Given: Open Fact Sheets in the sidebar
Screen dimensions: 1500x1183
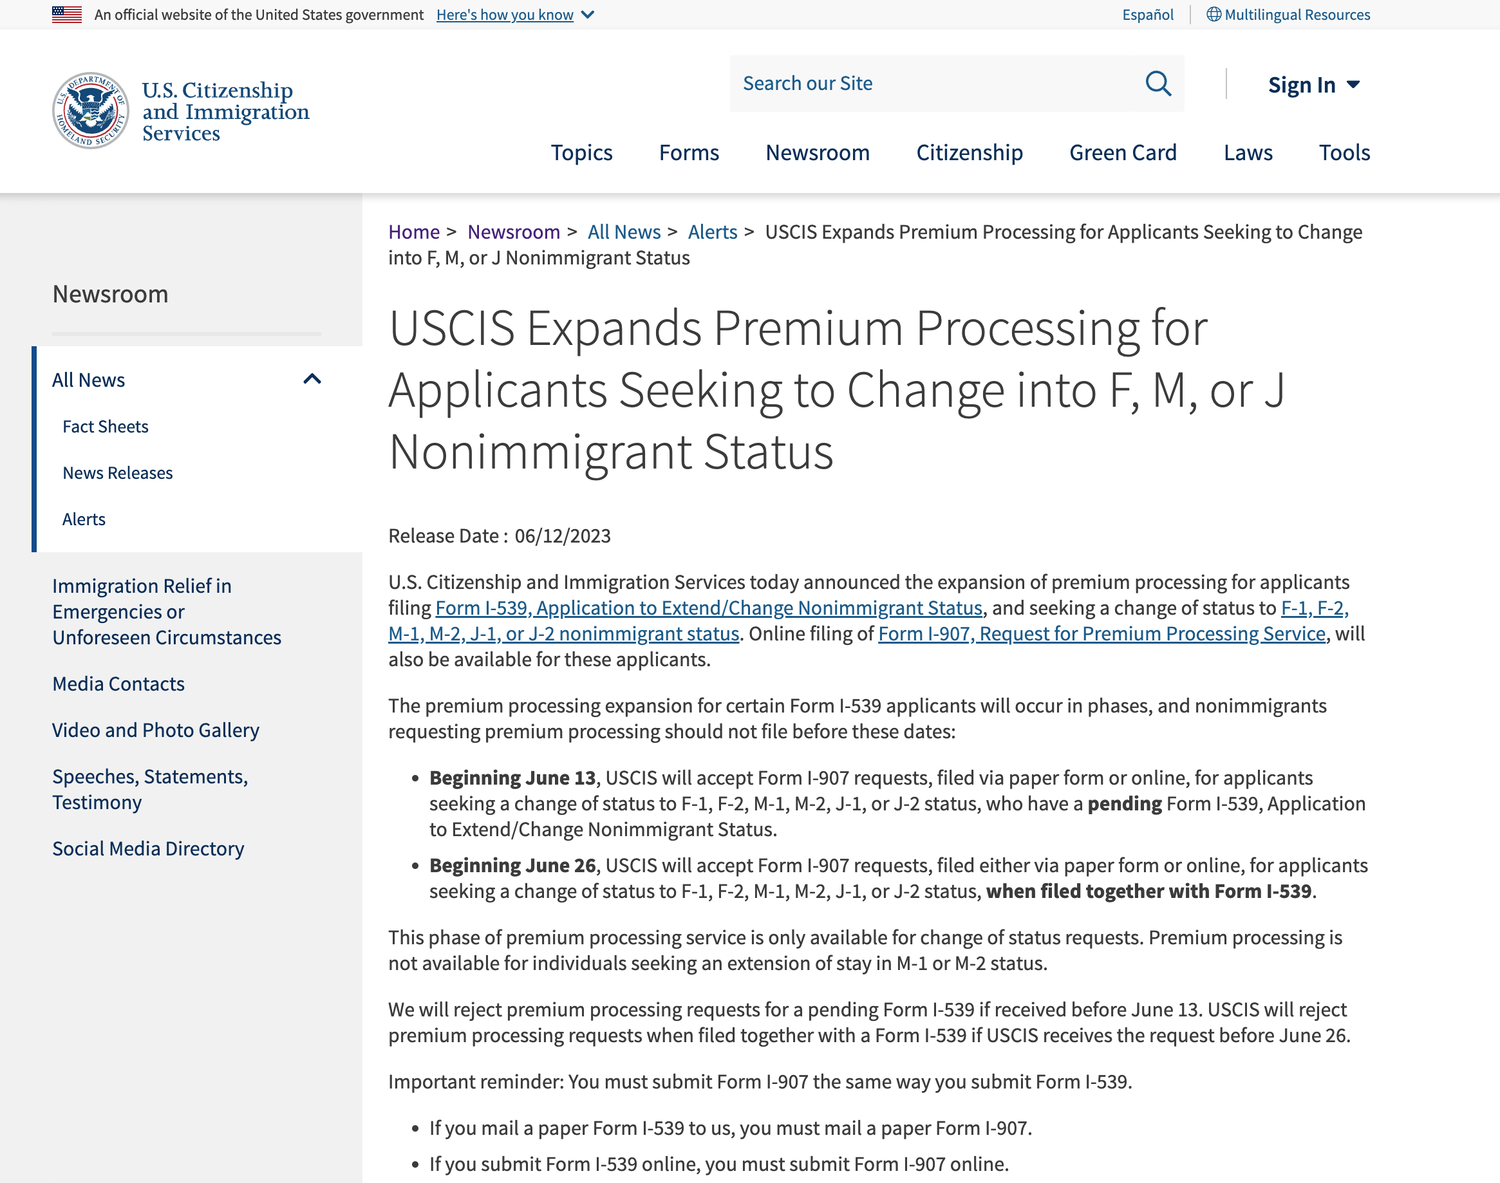Looking at the screenshot, I should [x=105, y=427].
